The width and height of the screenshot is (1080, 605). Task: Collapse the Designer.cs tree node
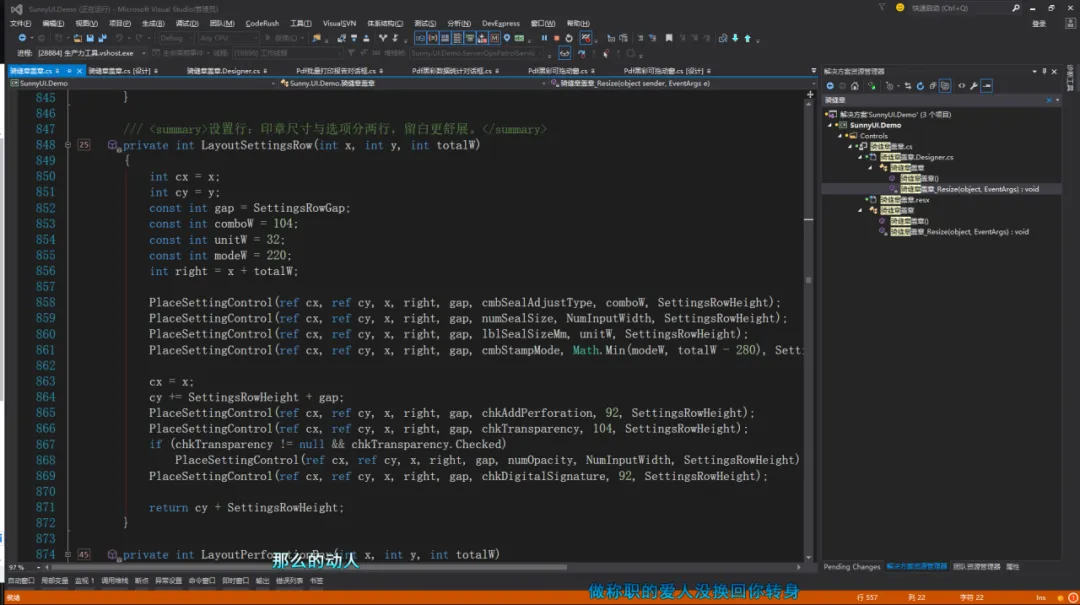coord(860,158)
